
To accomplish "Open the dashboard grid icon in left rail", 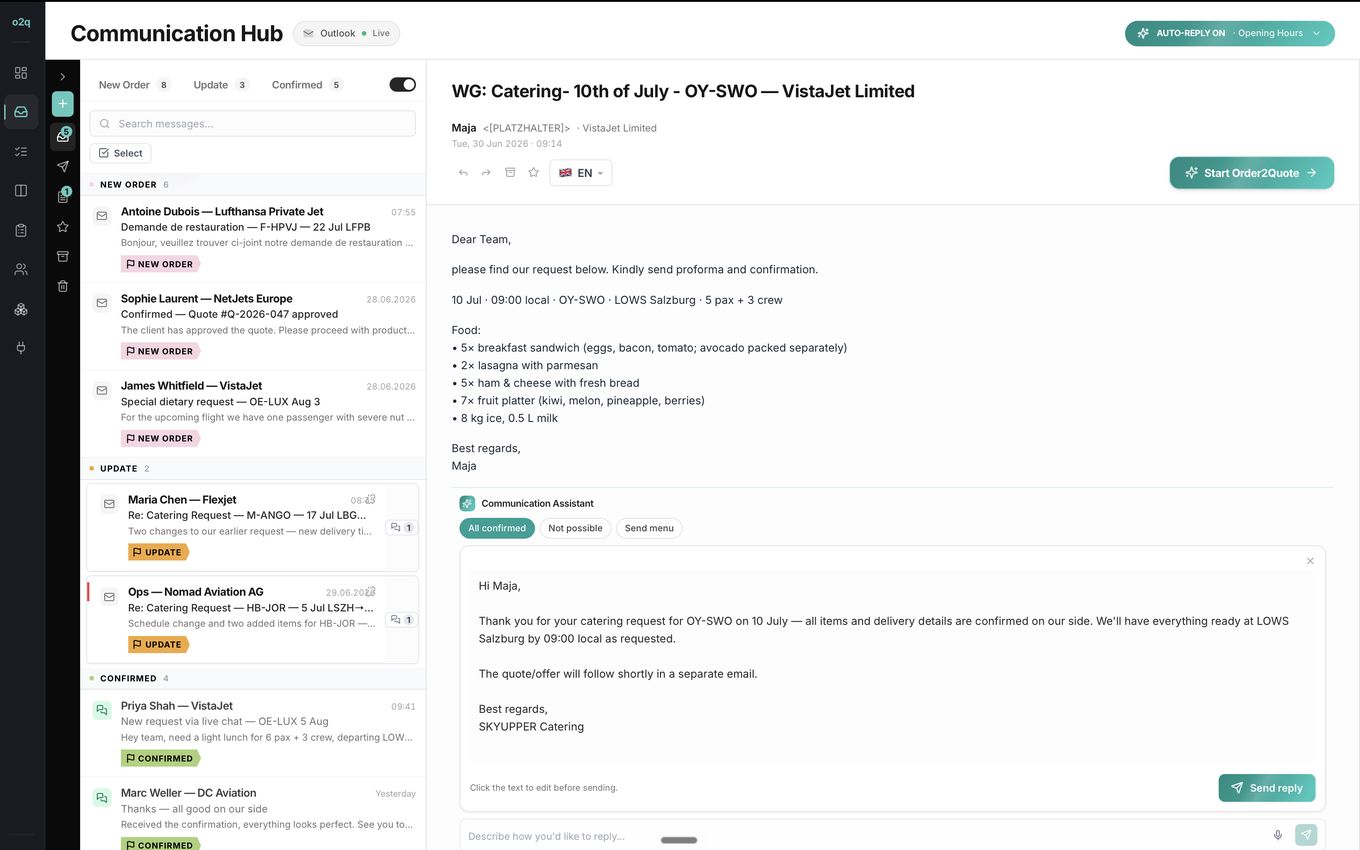I will coord(21,73).
